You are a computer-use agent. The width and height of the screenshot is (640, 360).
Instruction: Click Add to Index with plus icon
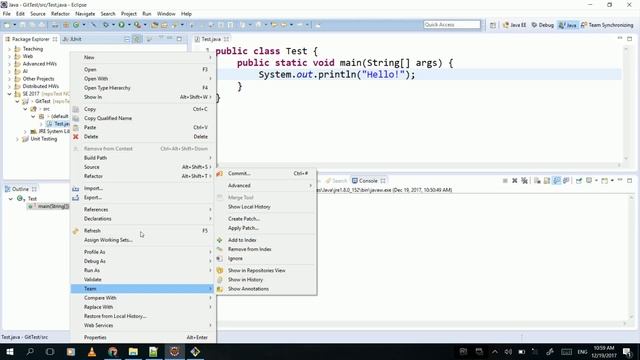(266, 240)
